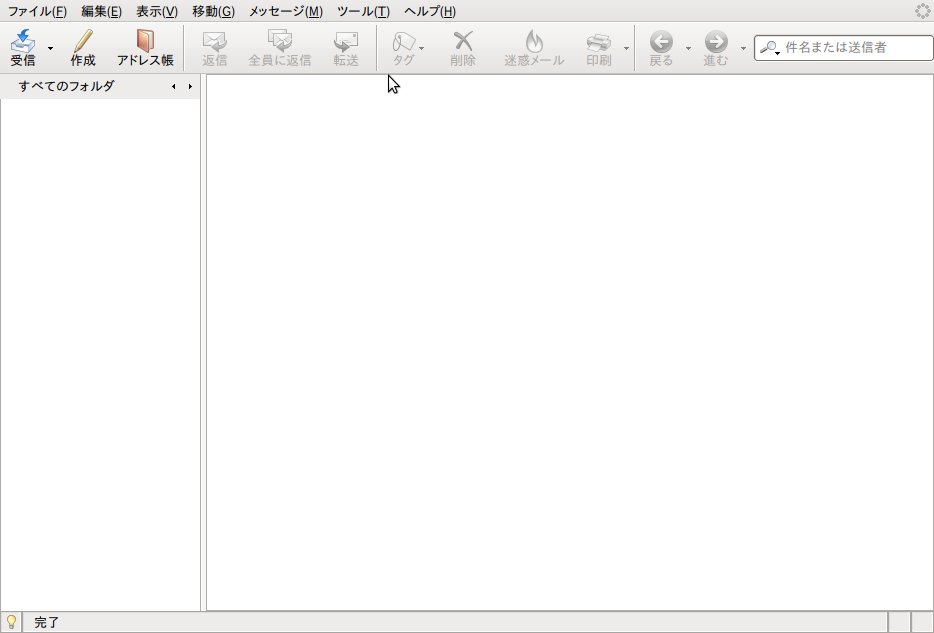Open the 受信 dropdown arrow

pos(51,48)
